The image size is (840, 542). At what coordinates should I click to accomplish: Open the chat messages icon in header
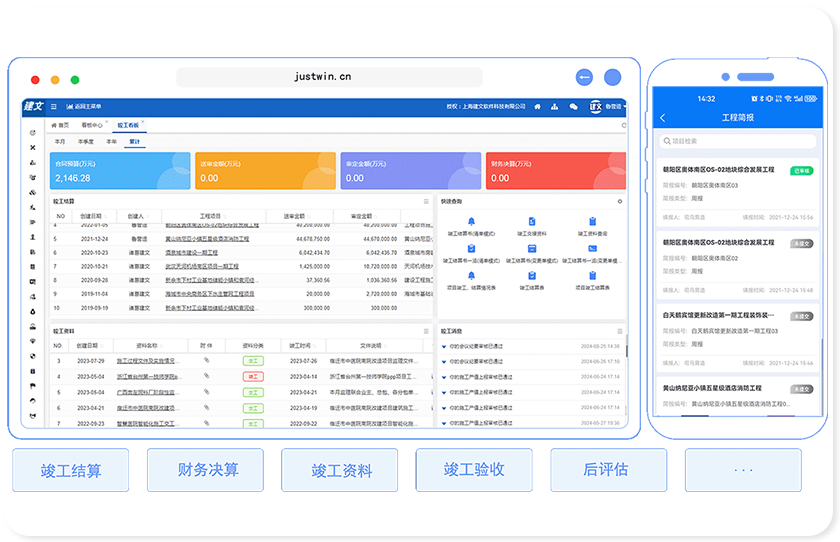pyautogui.click(x=573, y=106)
